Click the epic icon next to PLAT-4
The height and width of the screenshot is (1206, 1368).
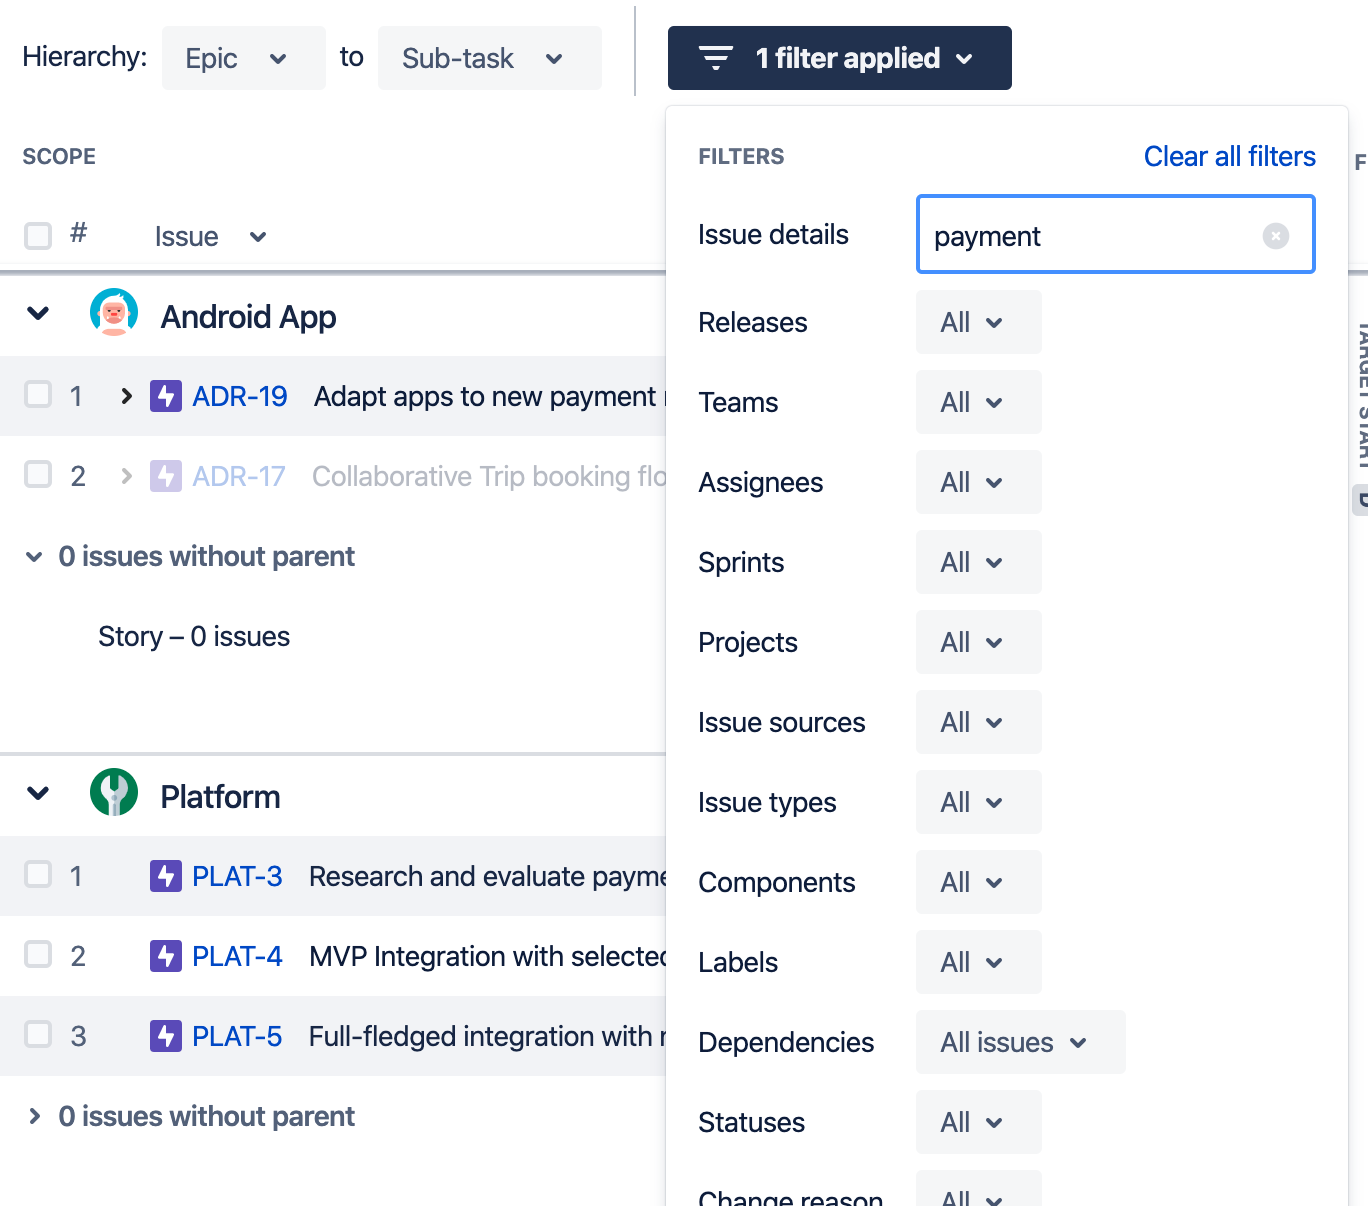[x=166, y=956]
